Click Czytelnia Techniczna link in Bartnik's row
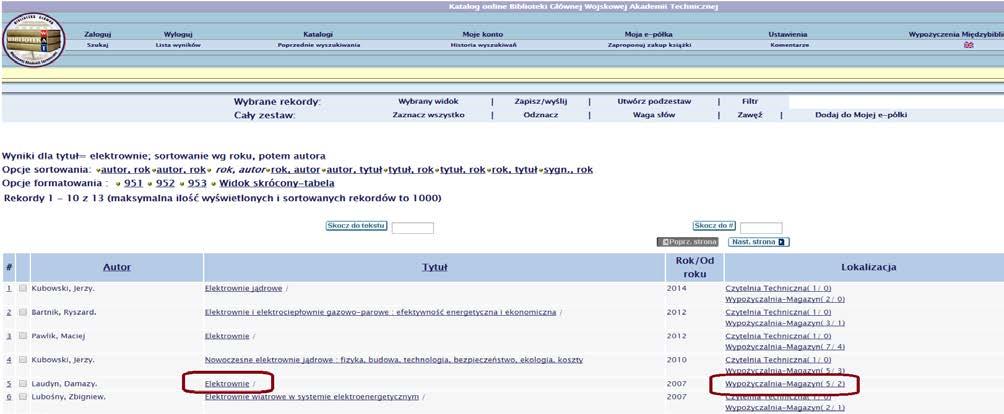The height and width of the screenshot is (414, 1004). pyautogui.click(x=779, y=312)
